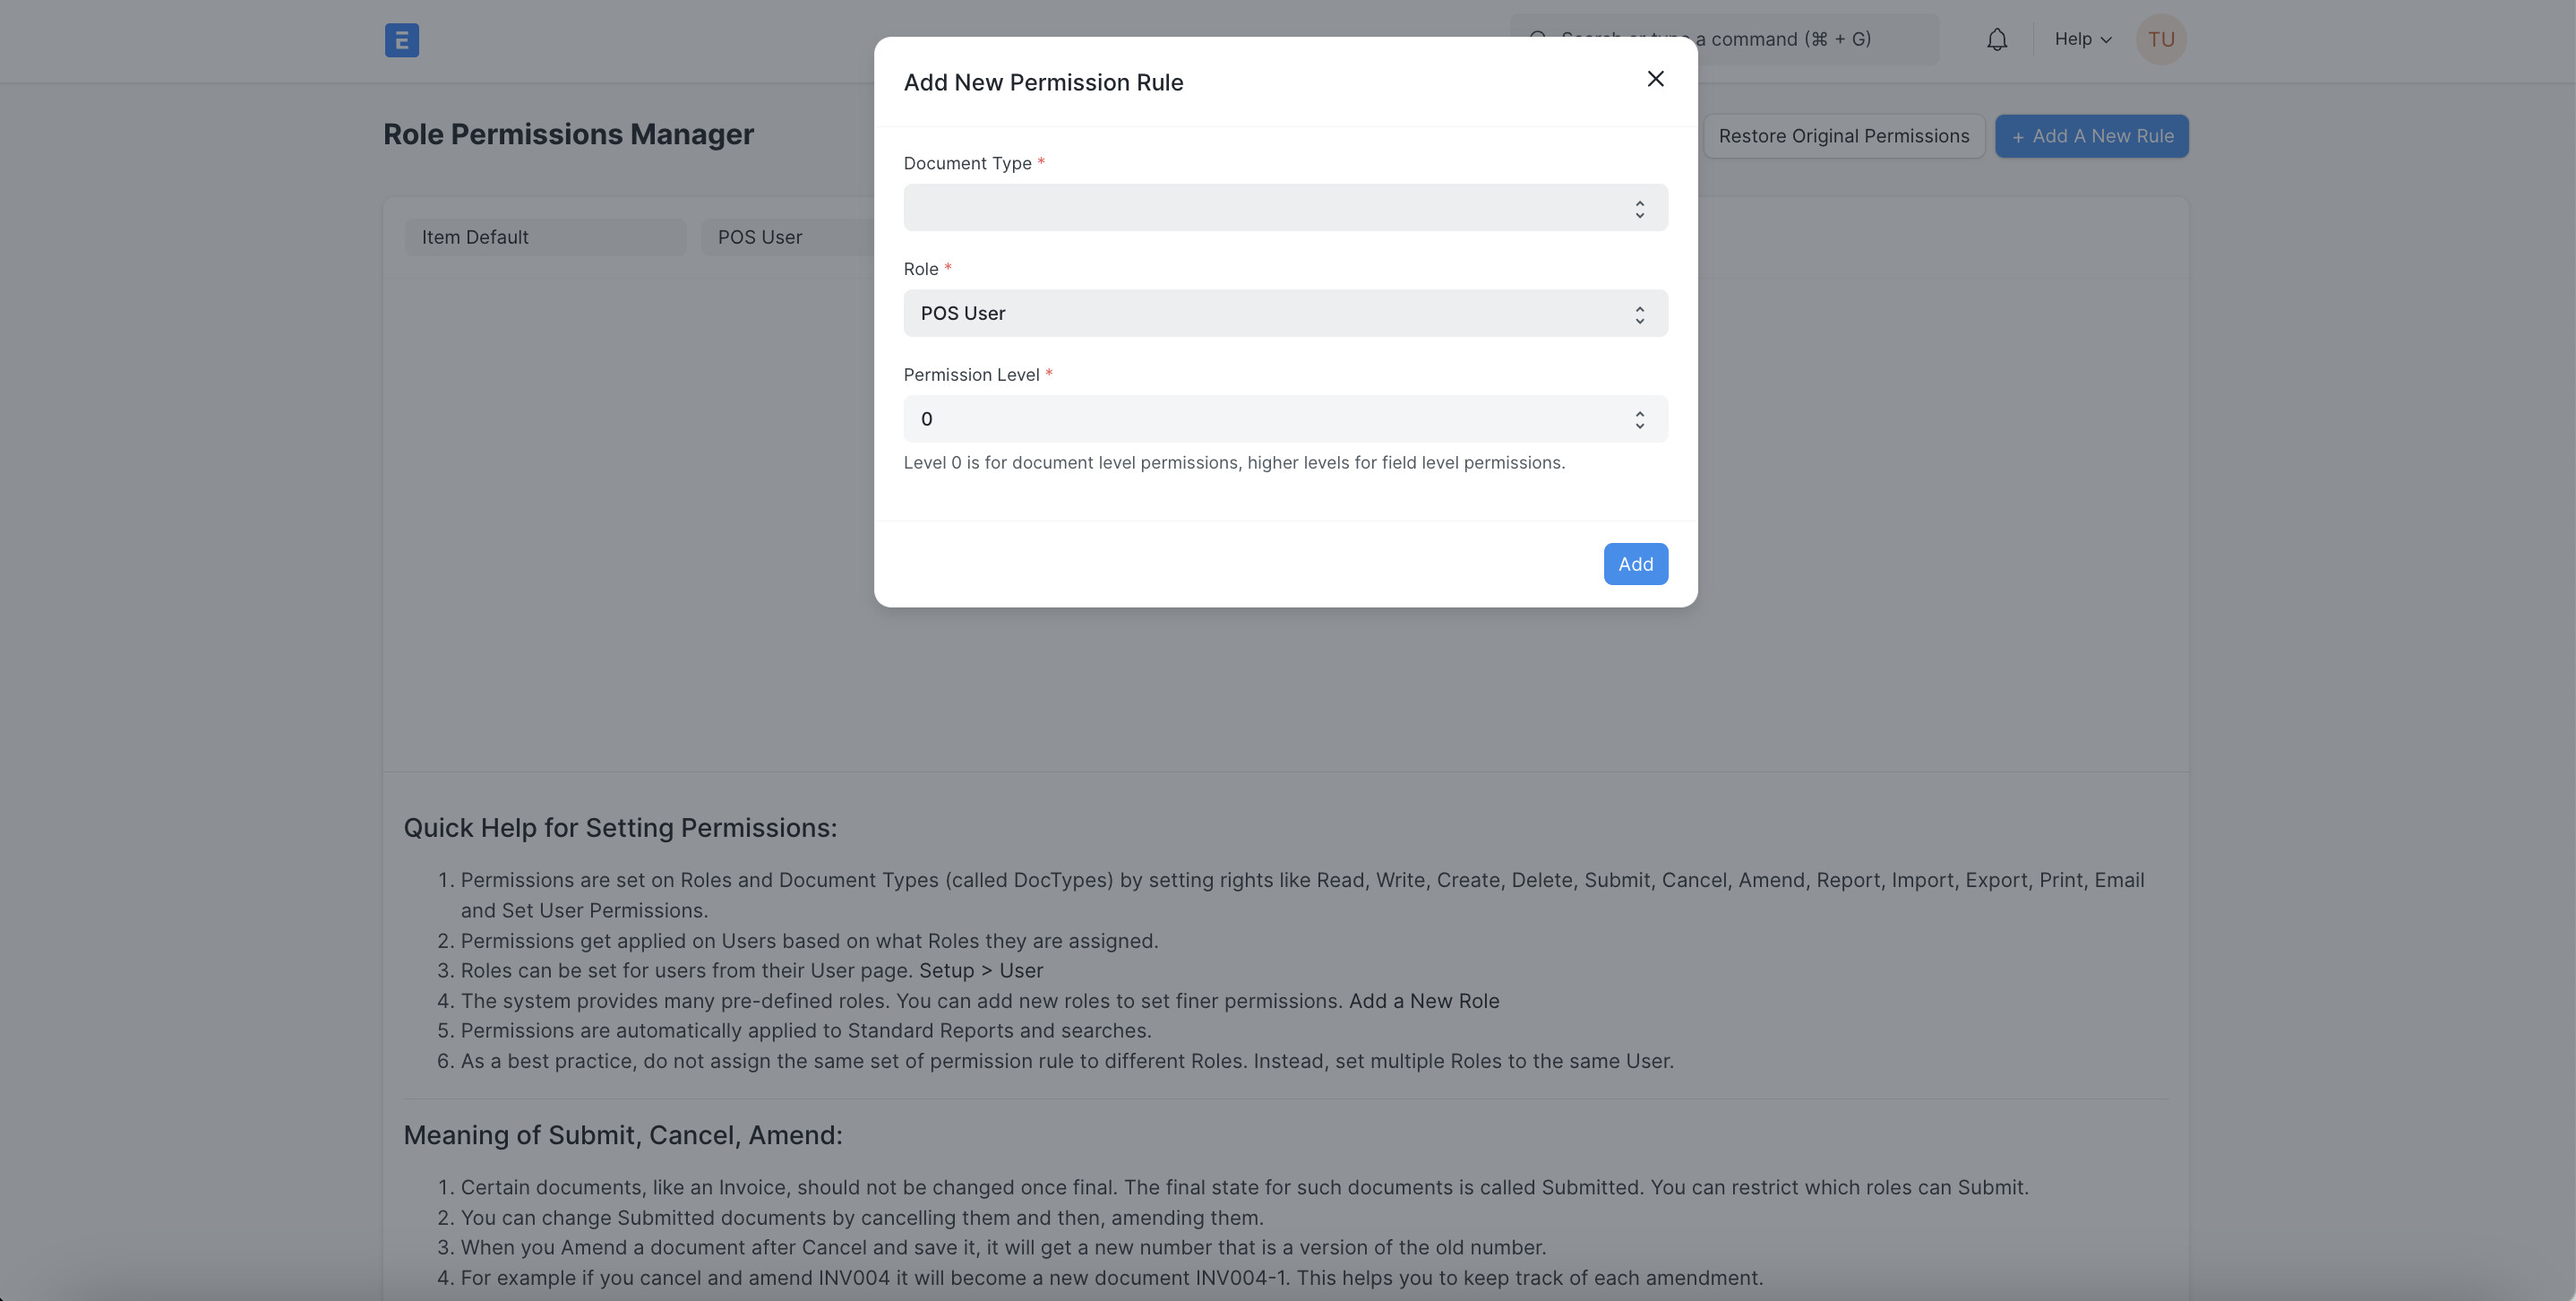This screenshot has height=1301, width=2576.
Task: Open the Setup > User link
Action: pyautogui.click(x=980, y=970)
